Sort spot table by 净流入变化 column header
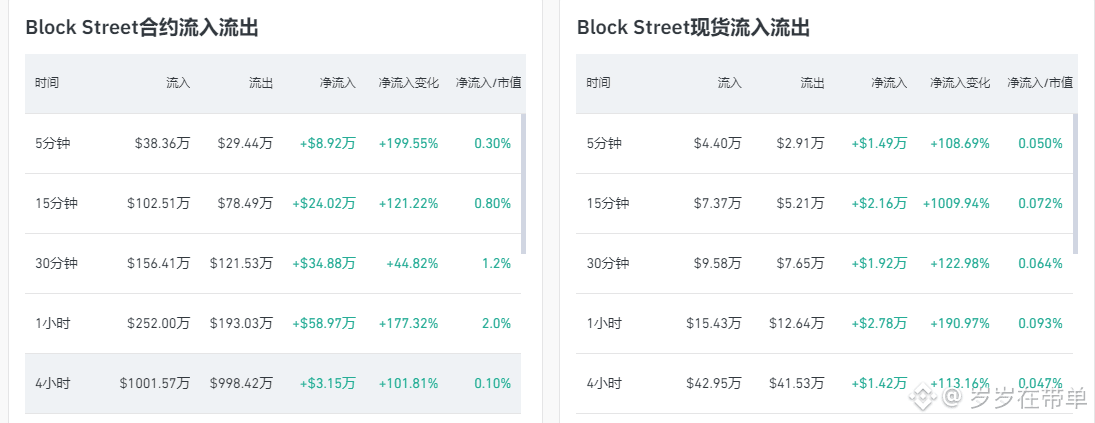This screenshot has width=1095, height=423. tap(960, 83)
